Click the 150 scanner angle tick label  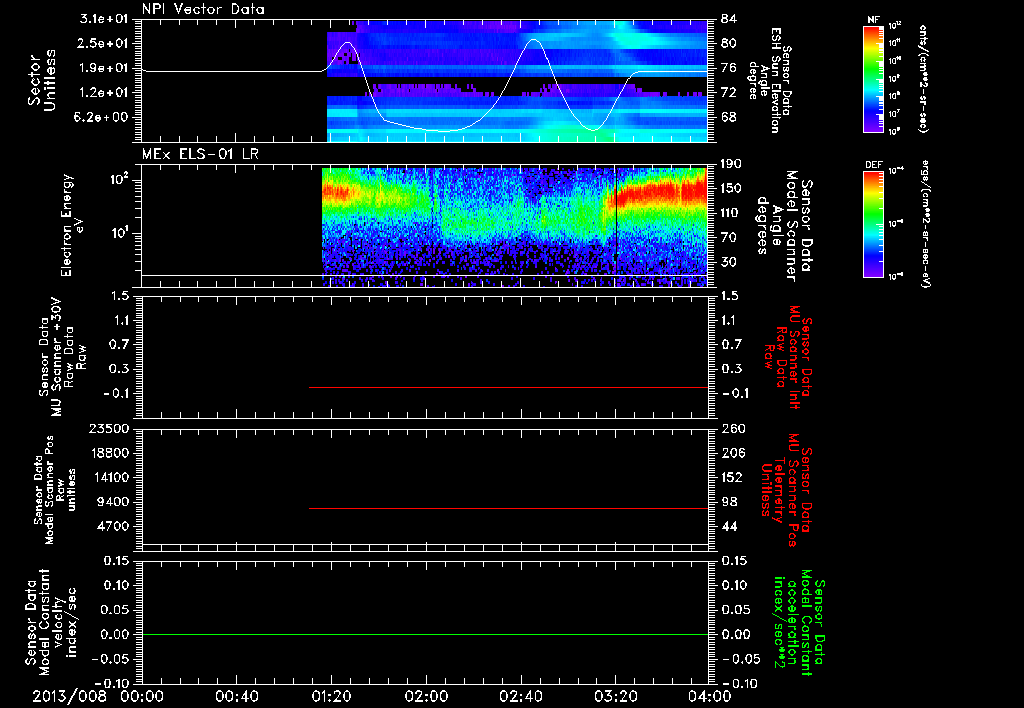click(732, 188)
